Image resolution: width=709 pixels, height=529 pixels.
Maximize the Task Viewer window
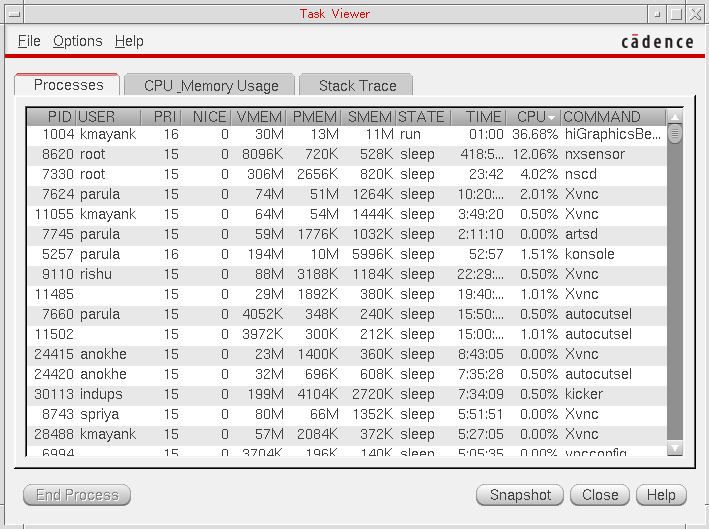click(x=676, y=14)
